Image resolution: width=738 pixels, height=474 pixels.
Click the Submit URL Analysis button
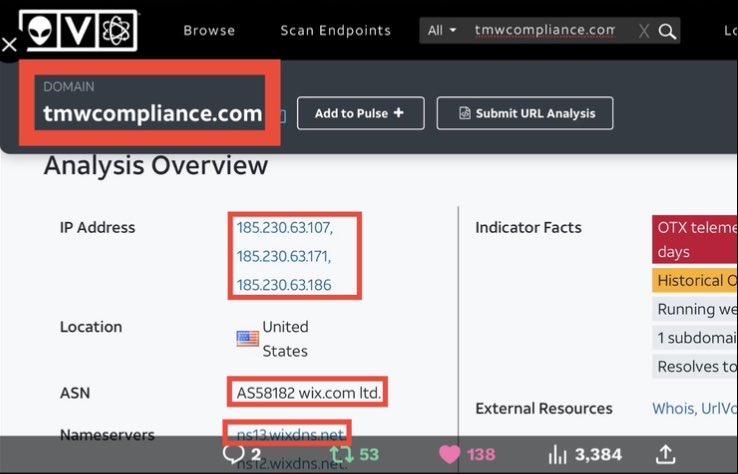[x=524, y=113]
